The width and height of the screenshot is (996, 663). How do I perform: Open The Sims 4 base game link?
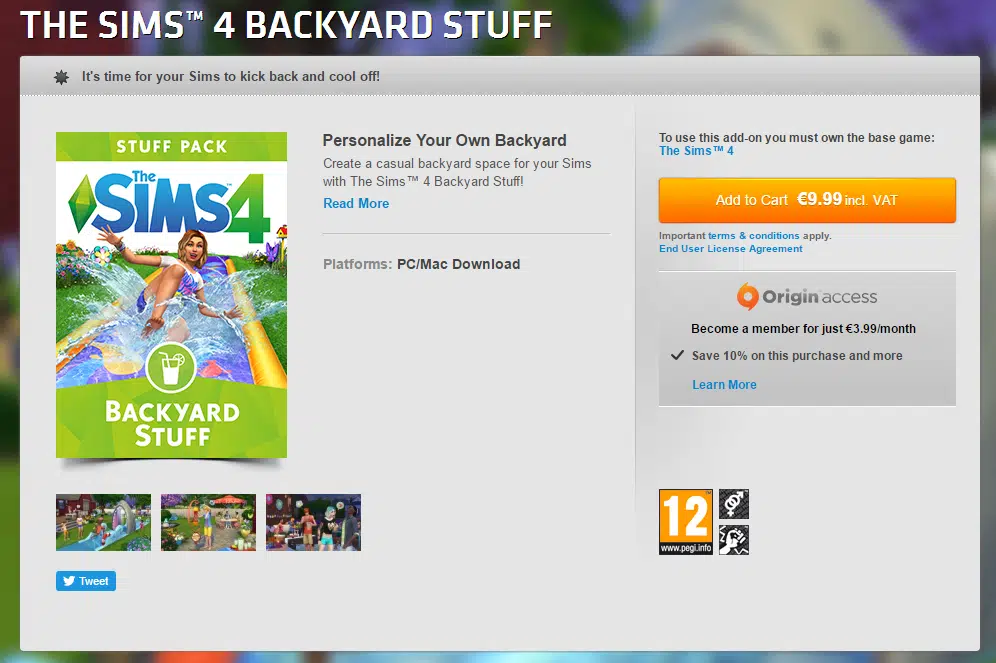[696, 151]
